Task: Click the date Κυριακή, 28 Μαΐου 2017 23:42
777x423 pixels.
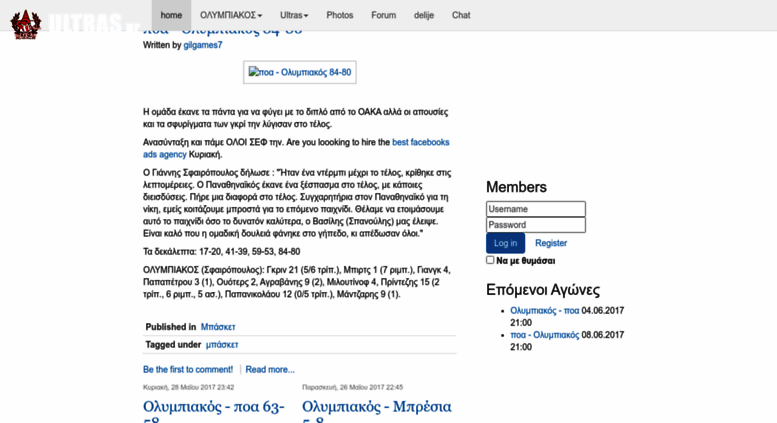Action: 188,387
